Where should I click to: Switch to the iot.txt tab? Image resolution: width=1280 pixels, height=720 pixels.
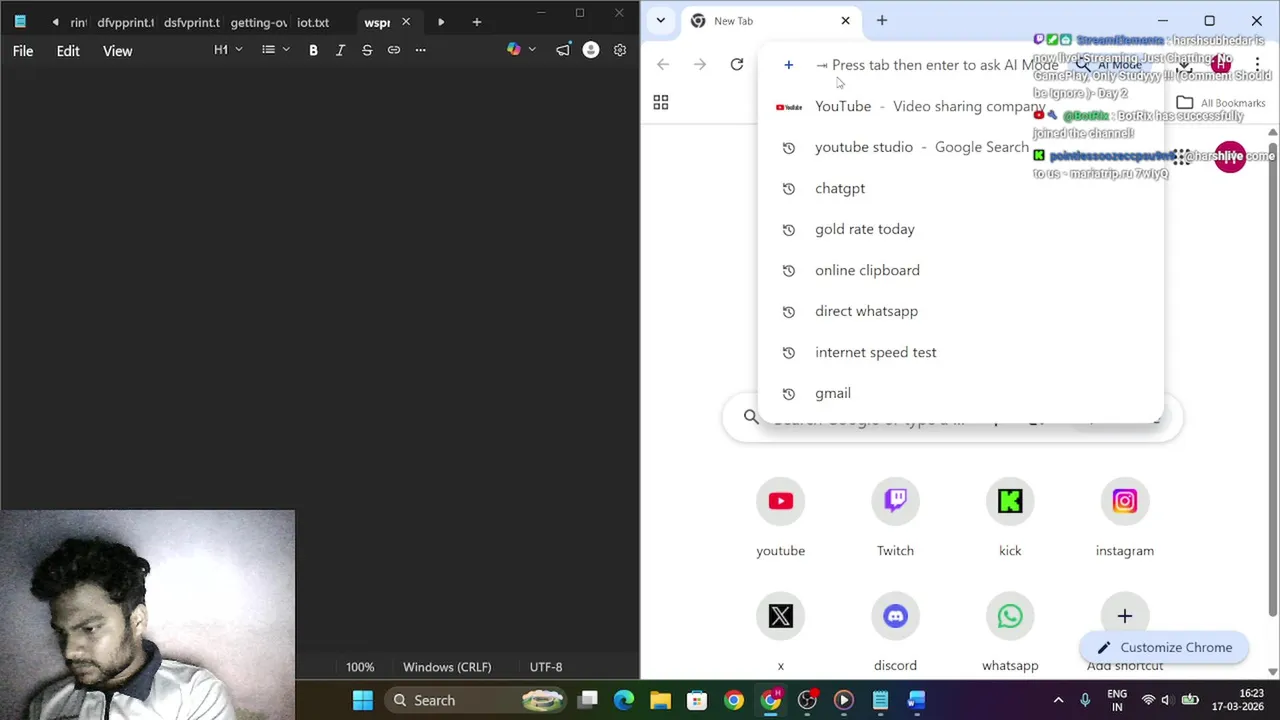(313, 22)
